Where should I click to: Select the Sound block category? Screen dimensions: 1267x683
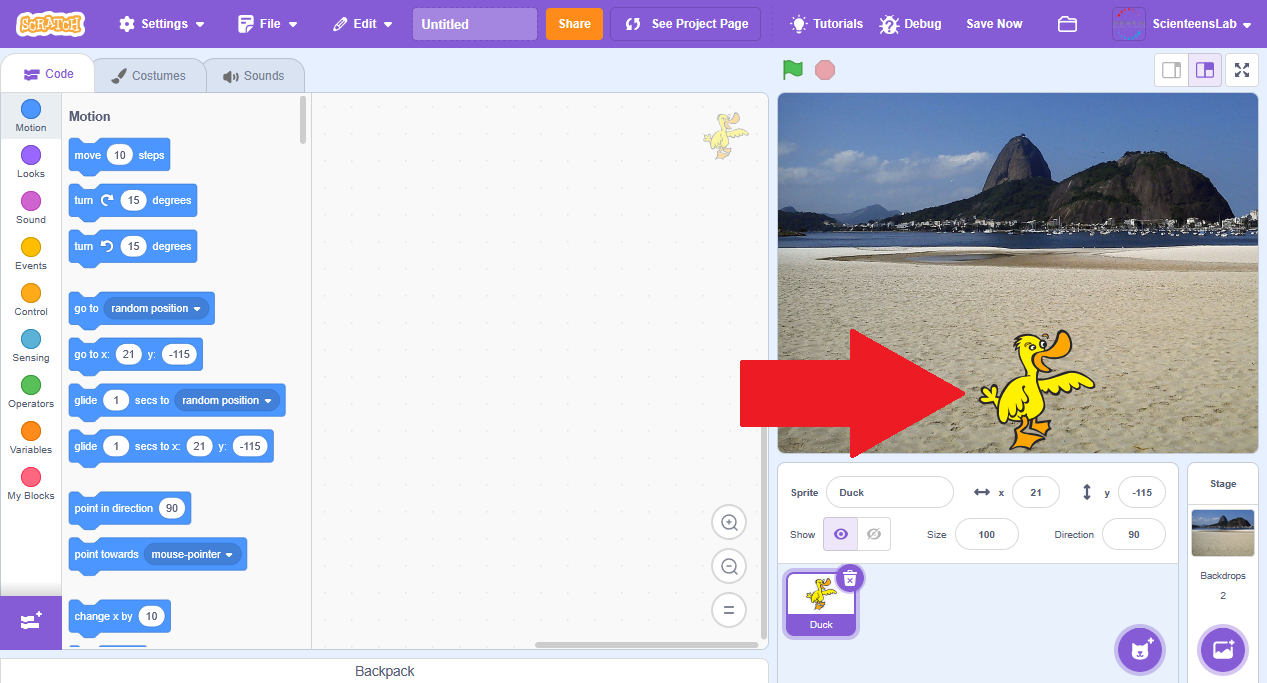coord(31,208)
